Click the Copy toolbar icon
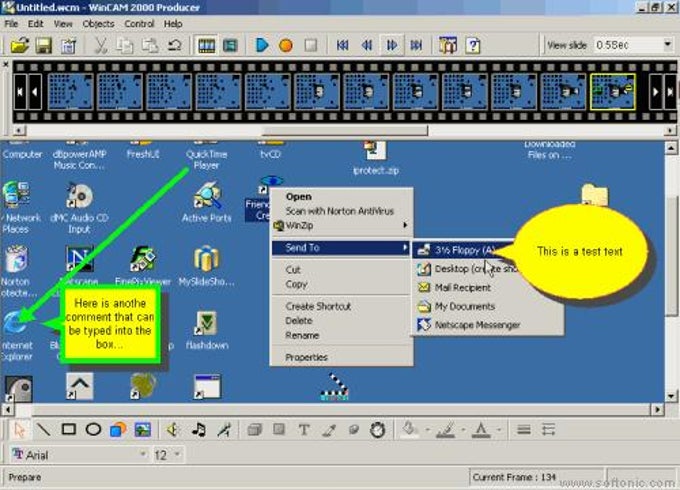This screenshot has height=490, width=680. [125, 45]
